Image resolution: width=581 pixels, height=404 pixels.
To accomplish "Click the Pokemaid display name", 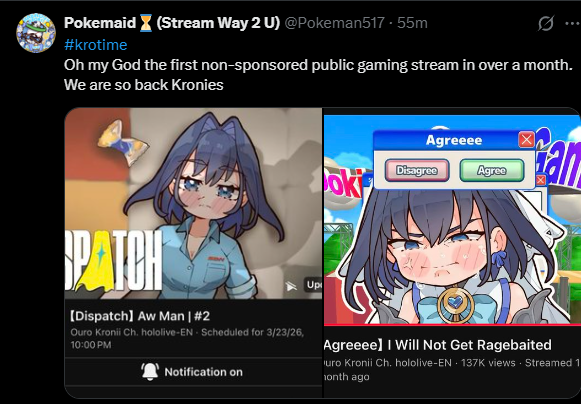I will click(x=100, y=23).
